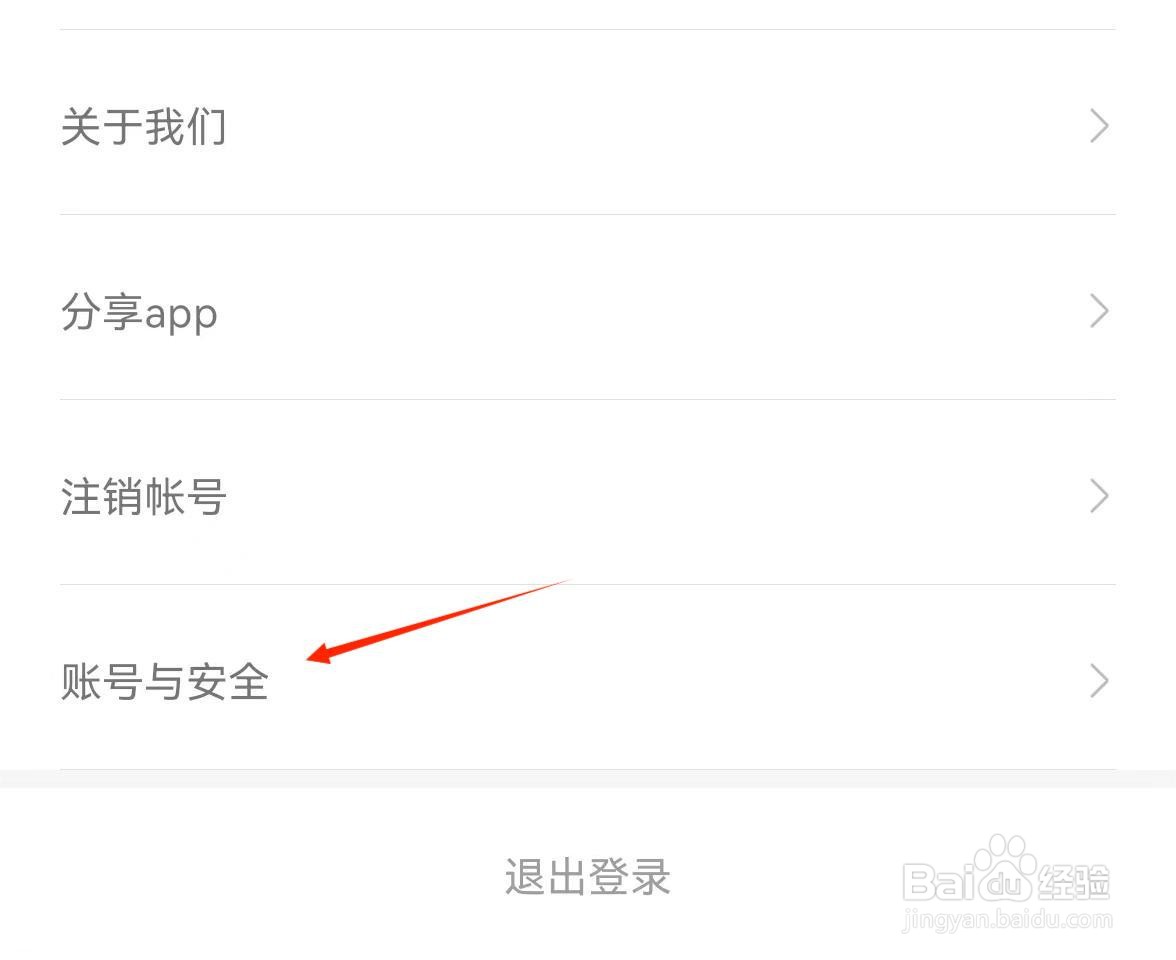
Task: Expand 注销帐号 using its right chevron
Action: [x=1099, y=496]
